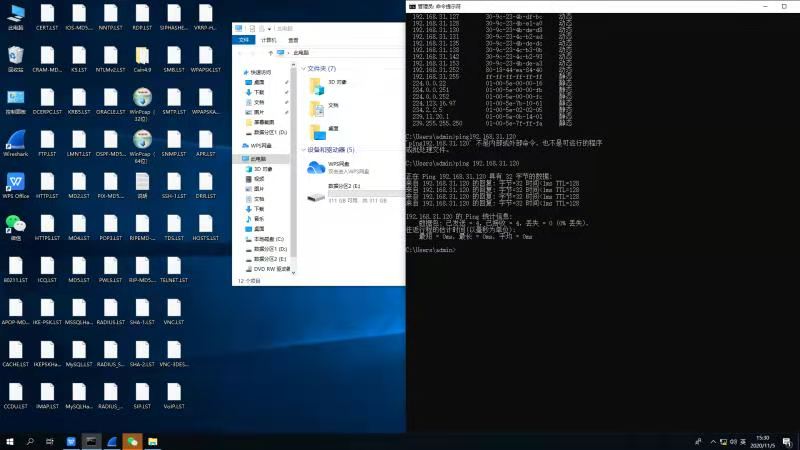800x450 pixels.
Task: Select the WinPcap (64位) installer icon
Action: tap(142, 146)
